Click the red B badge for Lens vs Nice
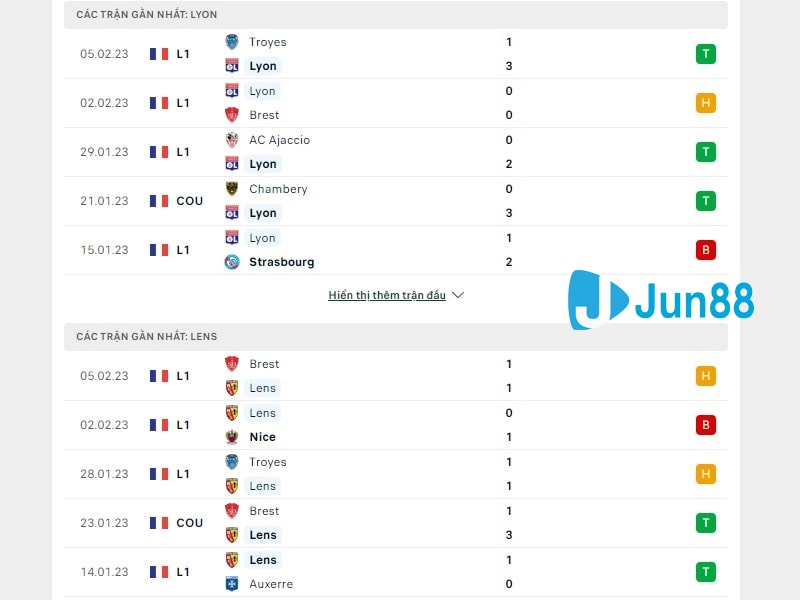This screenshot has width=800, height=600. pos(706,425)
